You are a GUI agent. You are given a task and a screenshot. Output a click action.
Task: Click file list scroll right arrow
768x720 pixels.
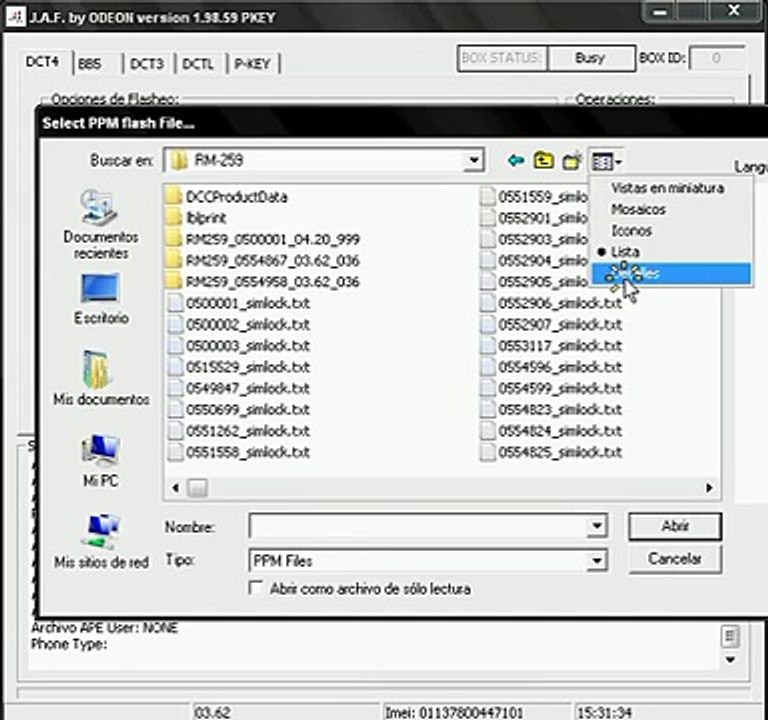pyautogui.click(x=708, y=488)
